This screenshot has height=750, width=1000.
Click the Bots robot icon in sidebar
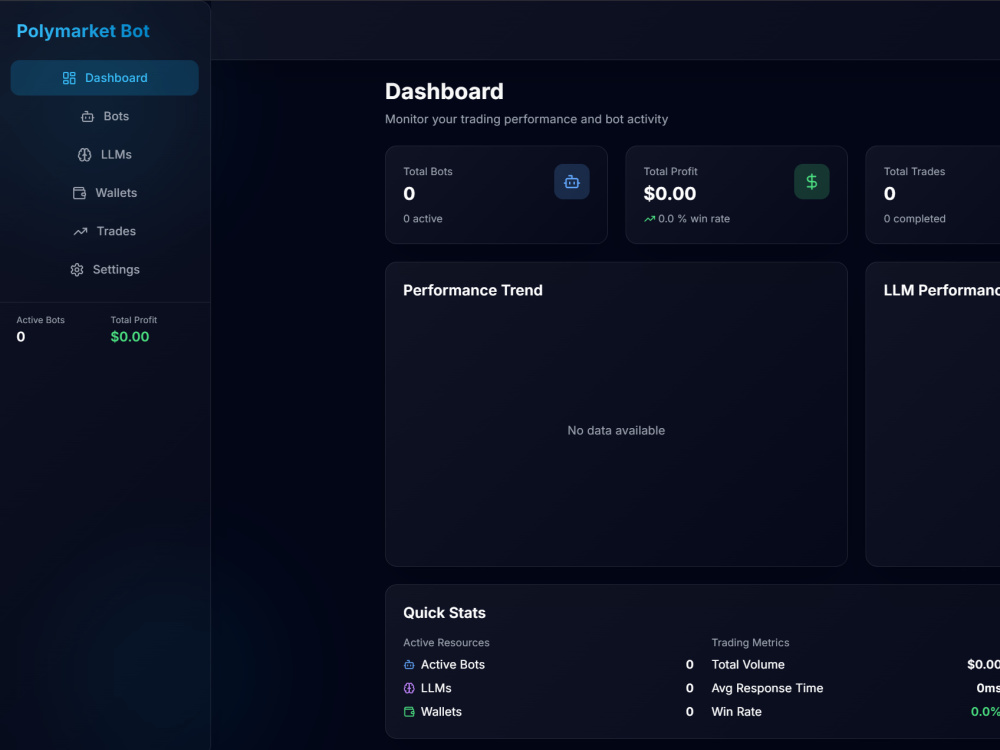coord(87,117)
